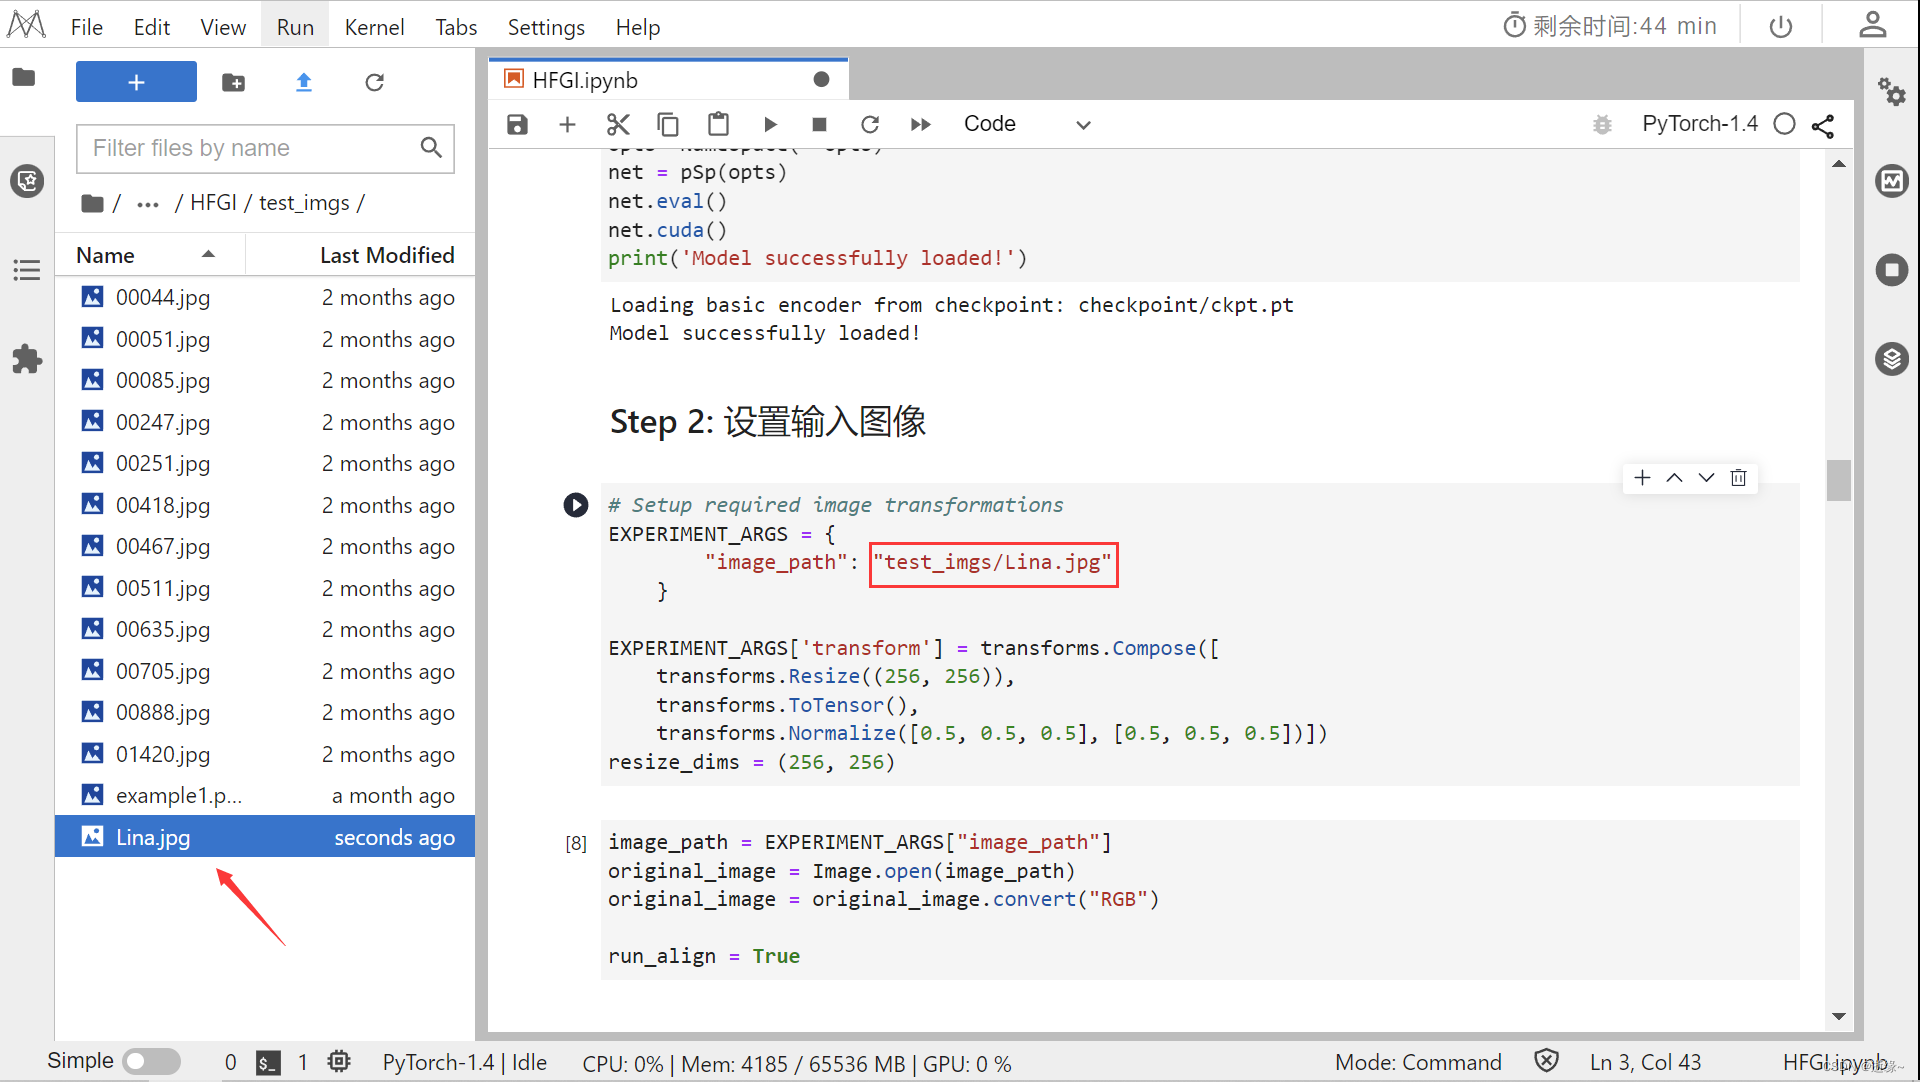Refresh the file browser list
The width and height of the screenshot is (1920, 1082).
[374, 82]
